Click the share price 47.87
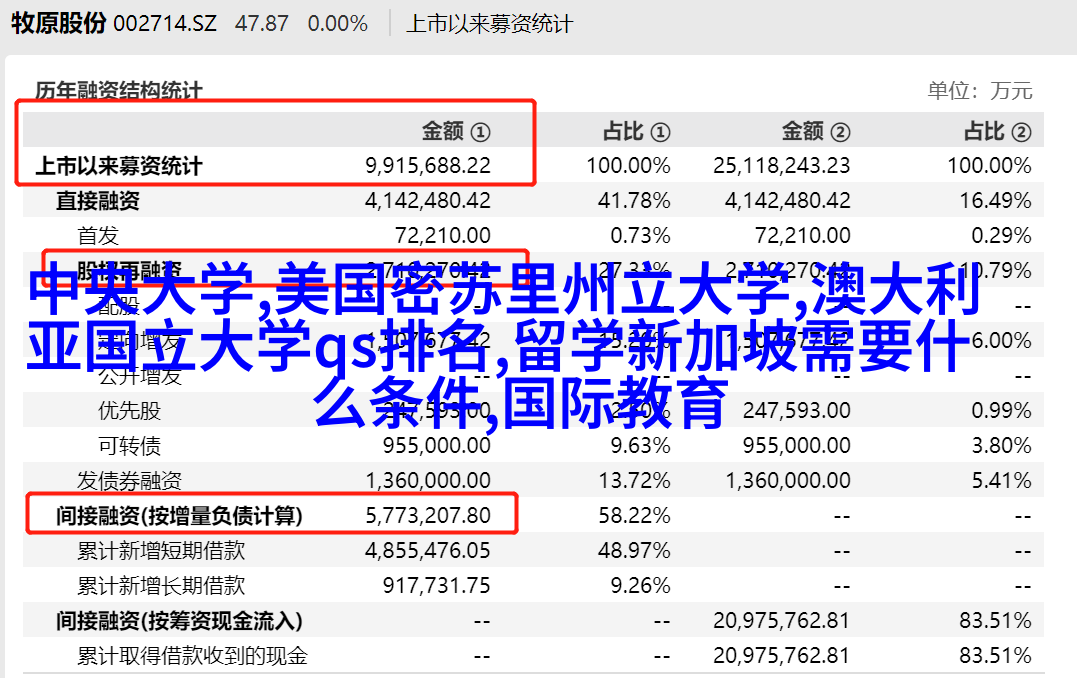This screenshot has height=678, width=1077. tap(262, 24)
